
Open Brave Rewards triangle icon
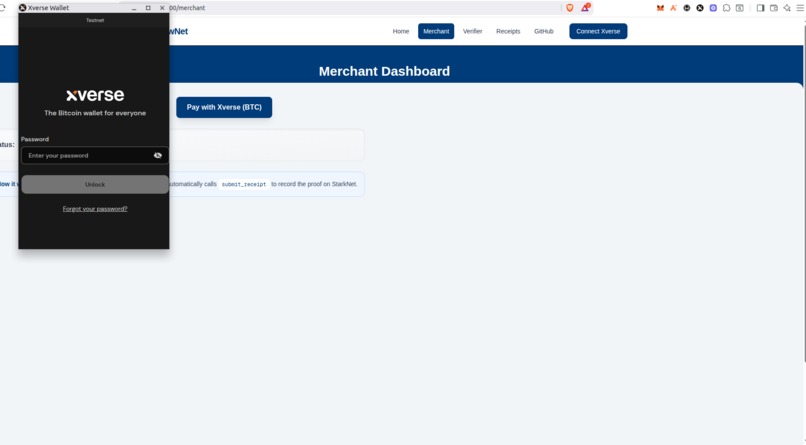pos(585,8)
